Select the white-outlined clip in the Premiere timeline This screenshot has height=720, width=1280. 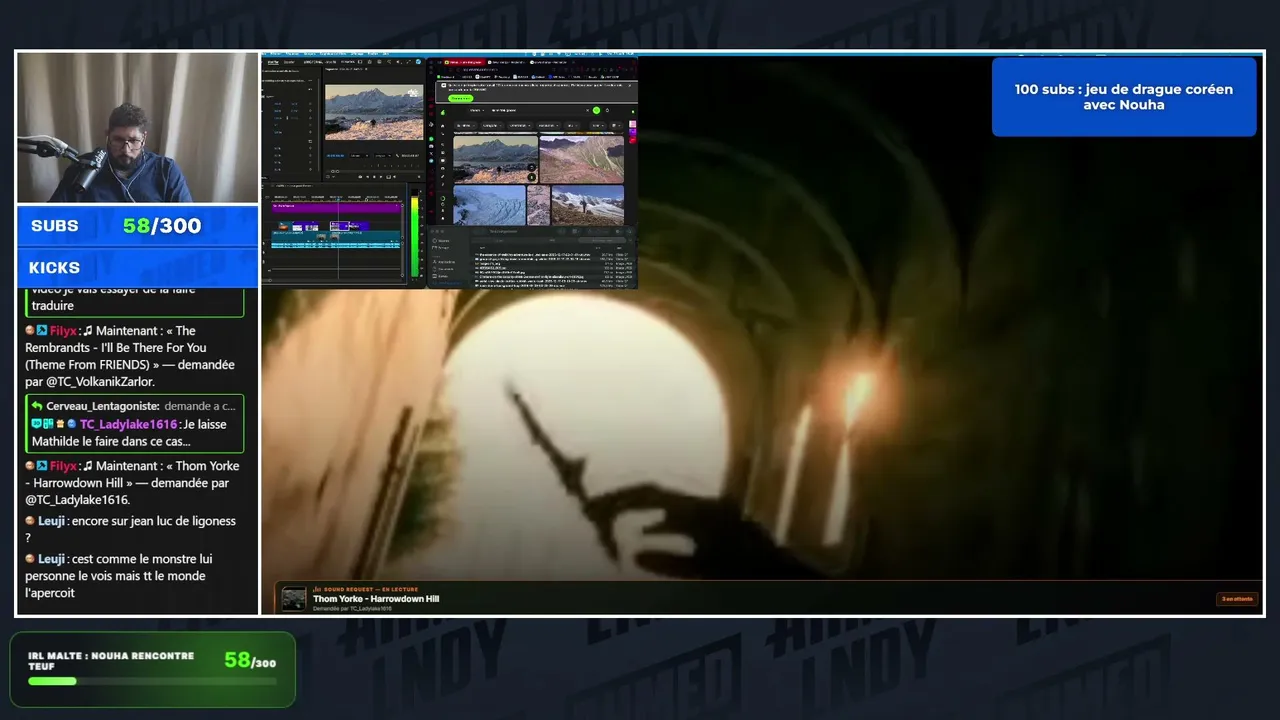[340, 226]
